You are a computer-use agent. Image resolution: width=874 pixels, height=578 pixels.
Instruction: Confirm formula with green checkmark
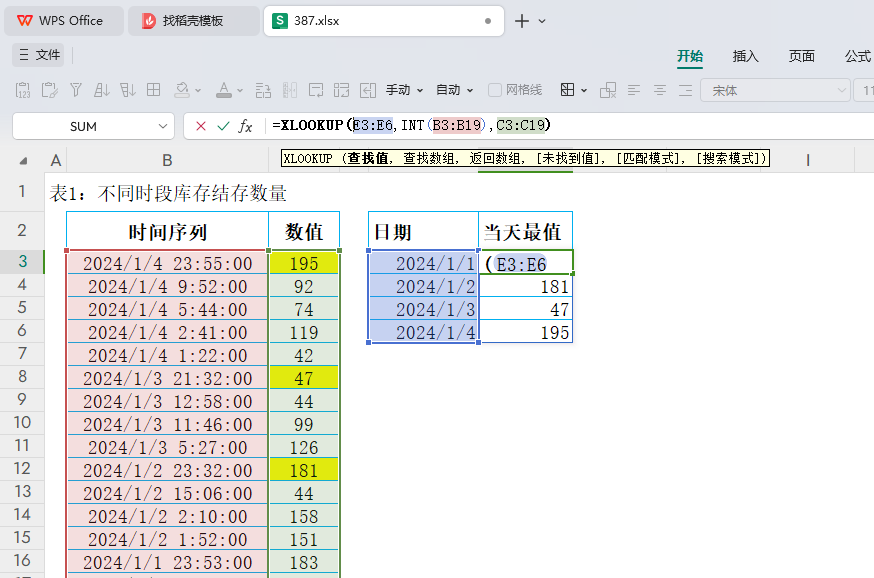[223, 127]
